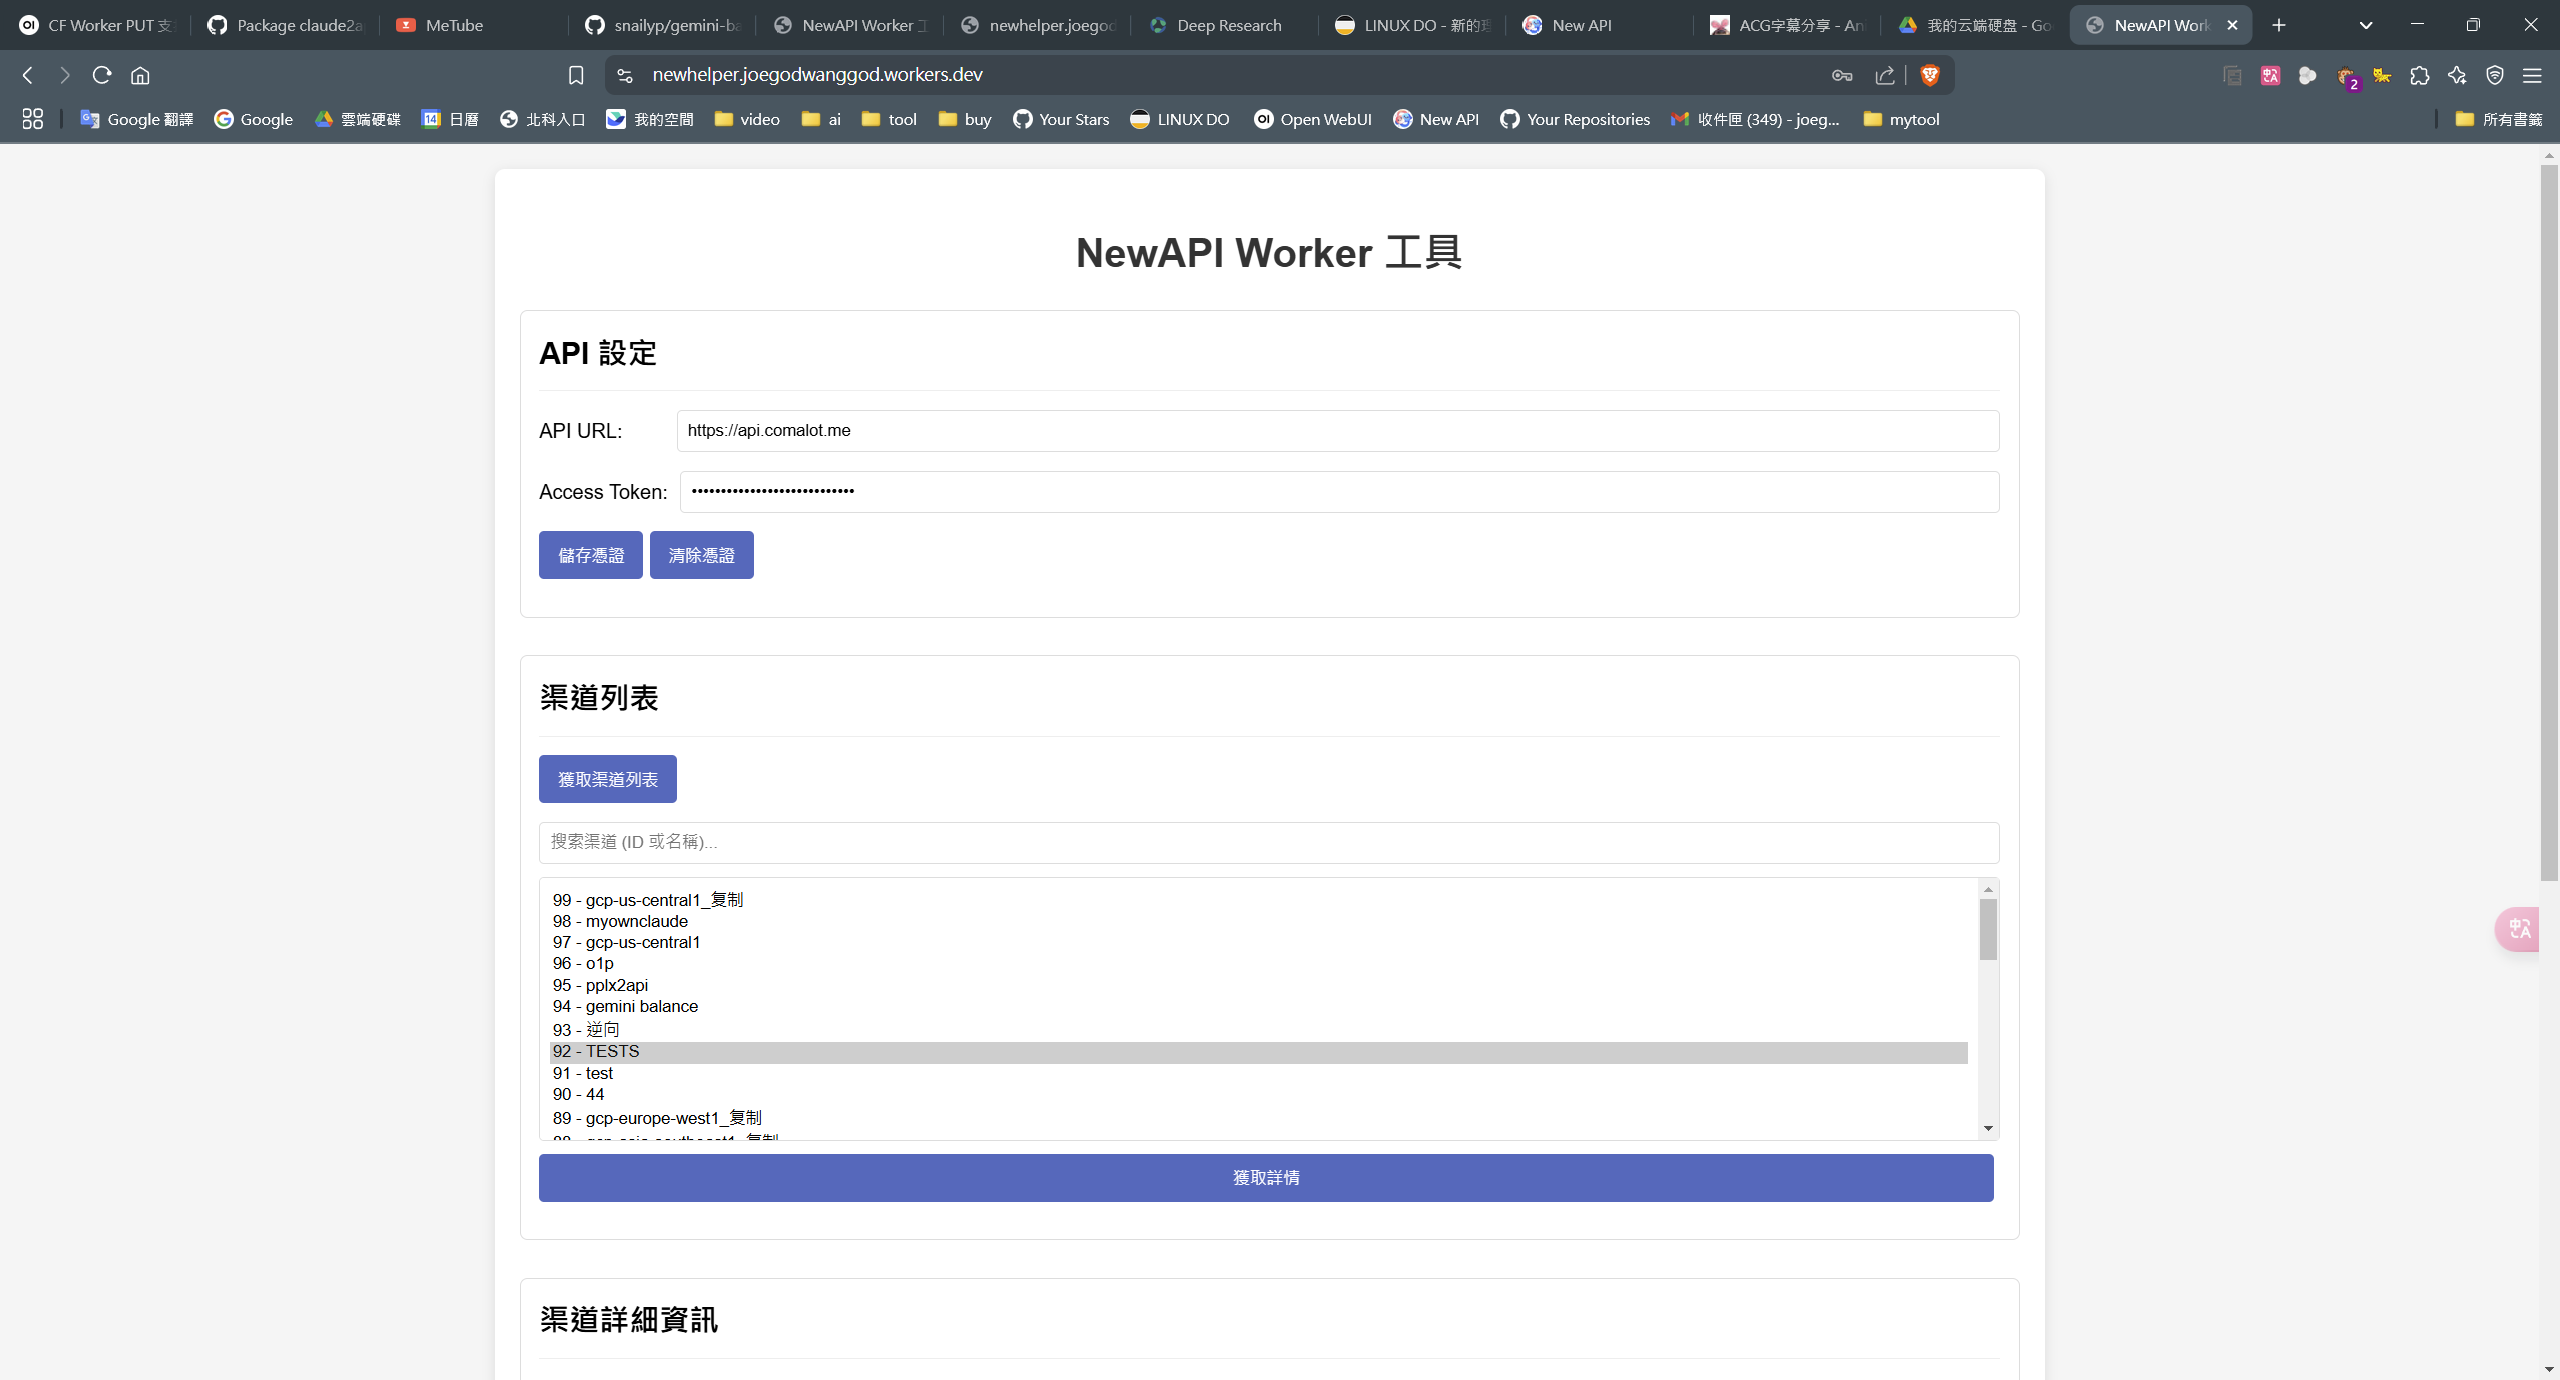Viewport: 2560px width, 1380px height.
Task: Open the site settings icon beside URL
Action: pos(625,75)
